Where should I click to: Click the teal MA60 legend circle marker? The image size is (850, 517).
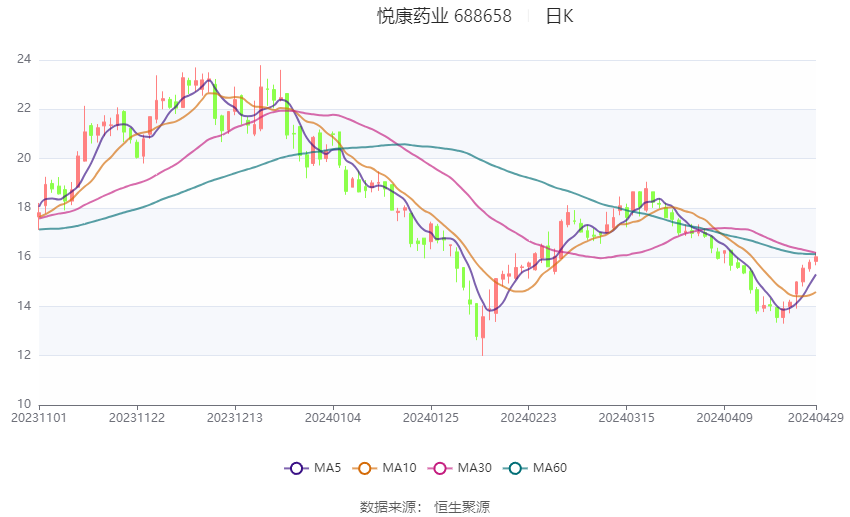click(x=515, y=467)
